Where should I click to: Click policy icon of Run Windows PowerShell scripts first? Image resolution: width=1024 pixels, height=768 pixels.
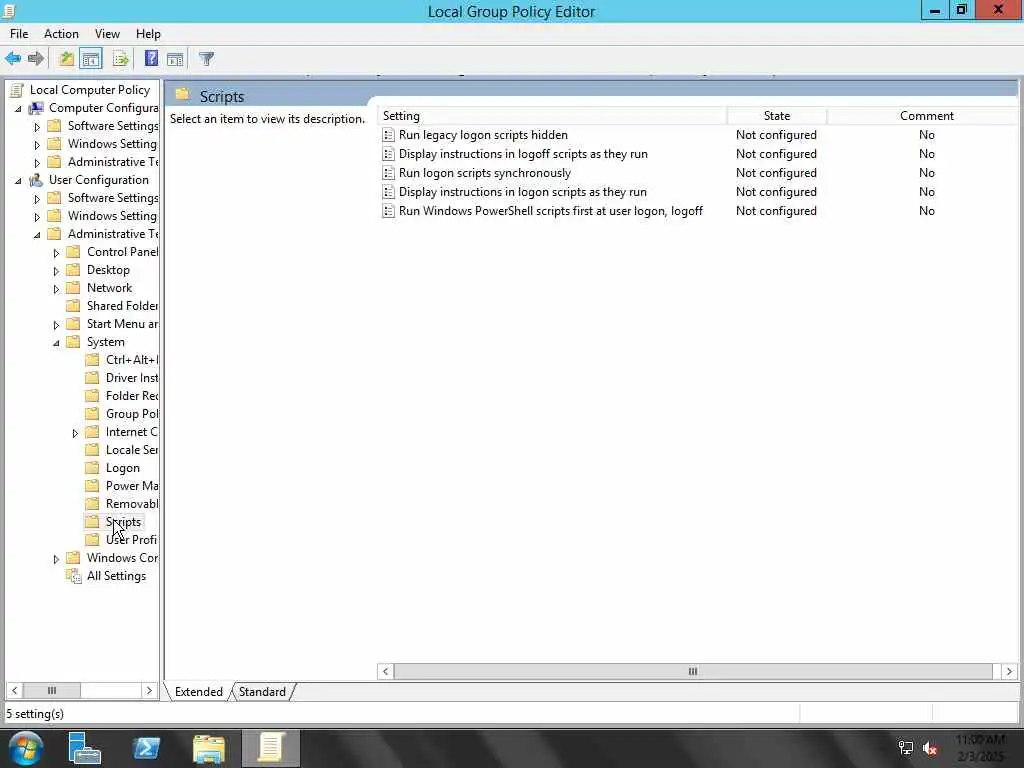pyautogui.click(x=389, y=211)
